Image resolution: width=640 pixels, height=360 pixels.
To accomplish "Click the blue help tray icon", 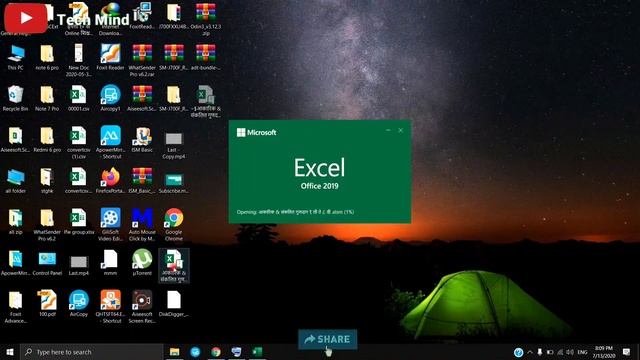I will [518, 352].
